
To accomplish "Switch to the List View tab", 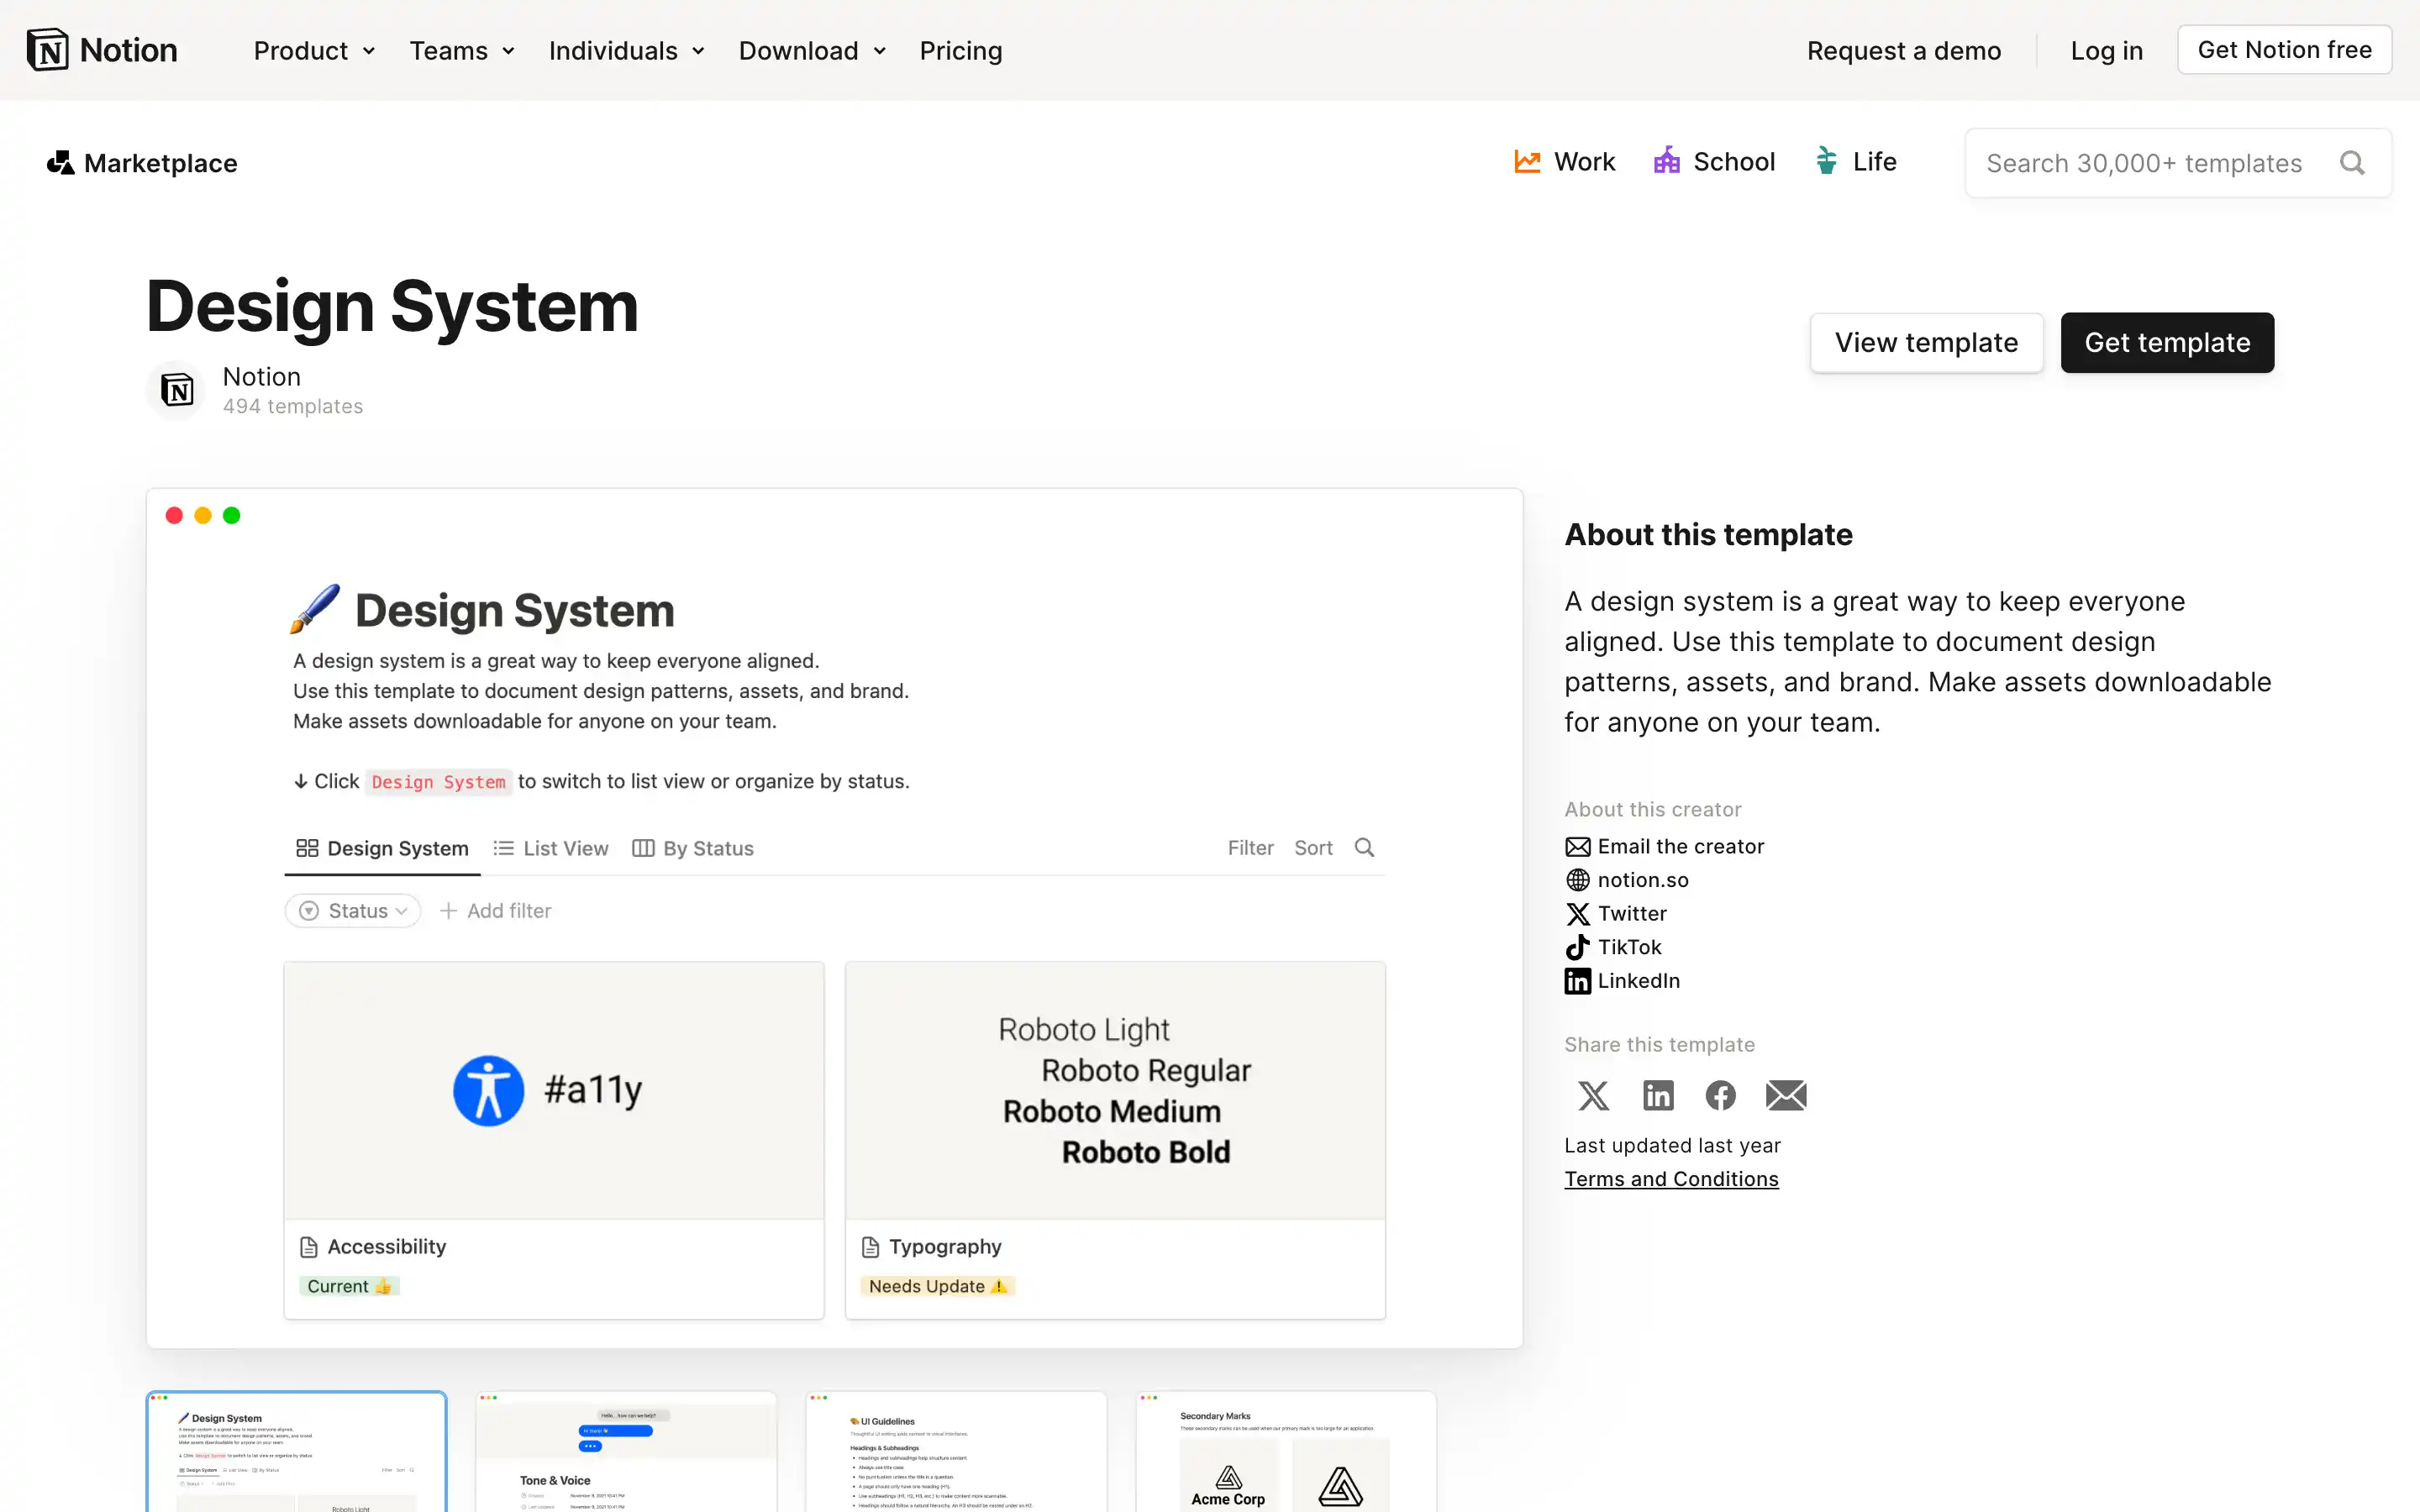I will point(551,848).
